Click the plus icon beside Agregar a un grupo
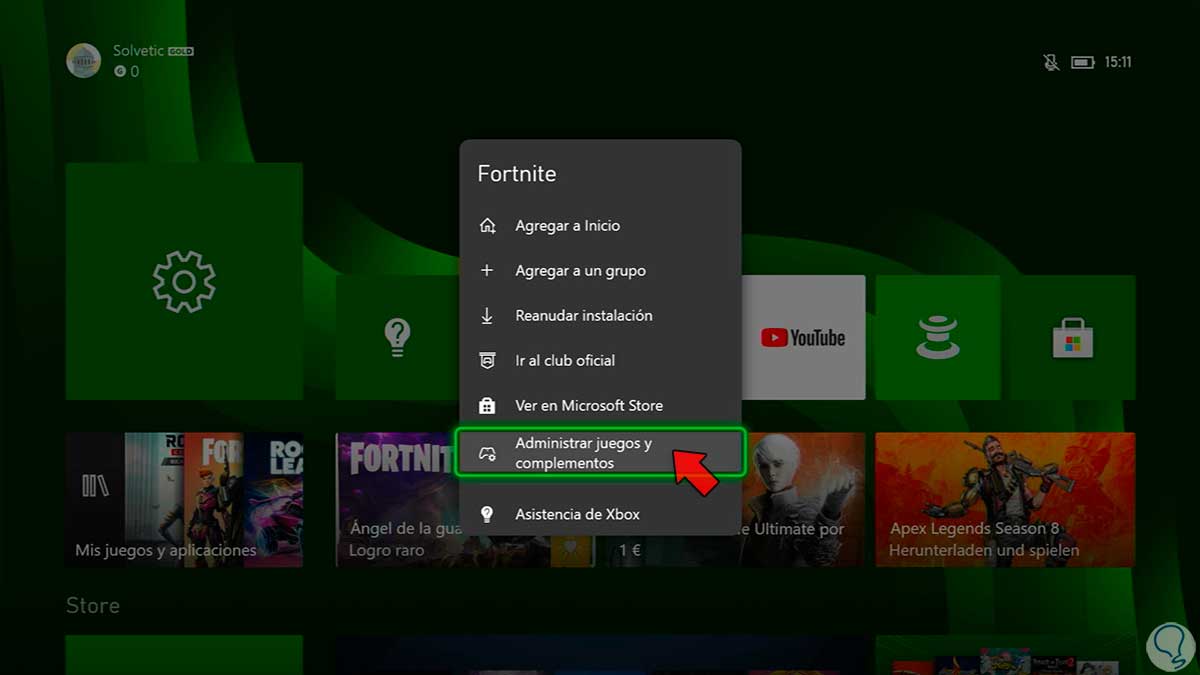The height and width of the screenshot is (675, 1200). click(x=487, y=271)
